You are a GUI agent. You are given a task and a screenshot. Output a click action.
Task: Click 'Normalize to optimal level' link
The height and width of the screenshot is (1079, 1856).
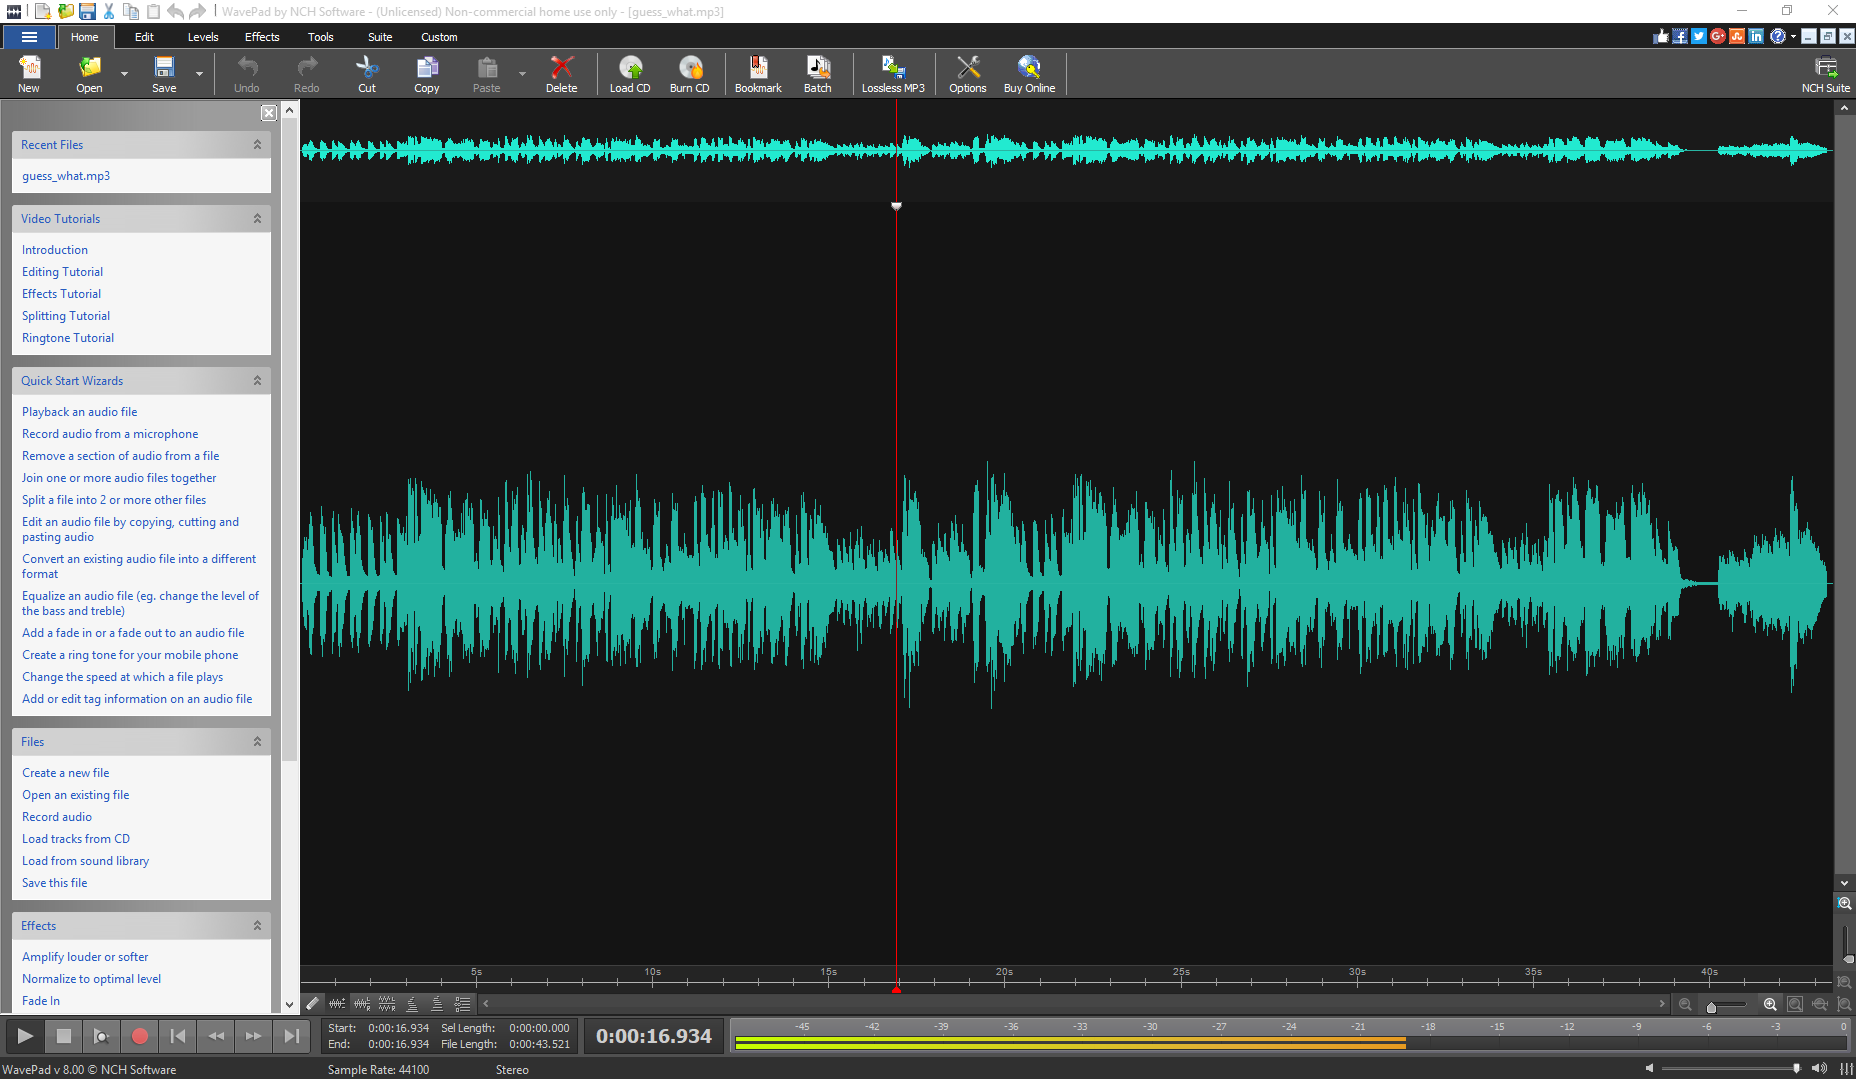pos(91,979)
